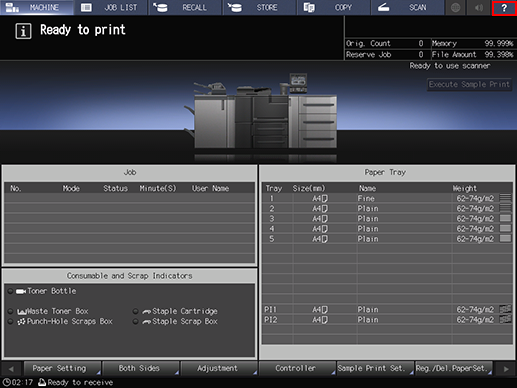Click the tray 3 paper level bar
Screen dimensions: 517x388
(x=505, y=218)
